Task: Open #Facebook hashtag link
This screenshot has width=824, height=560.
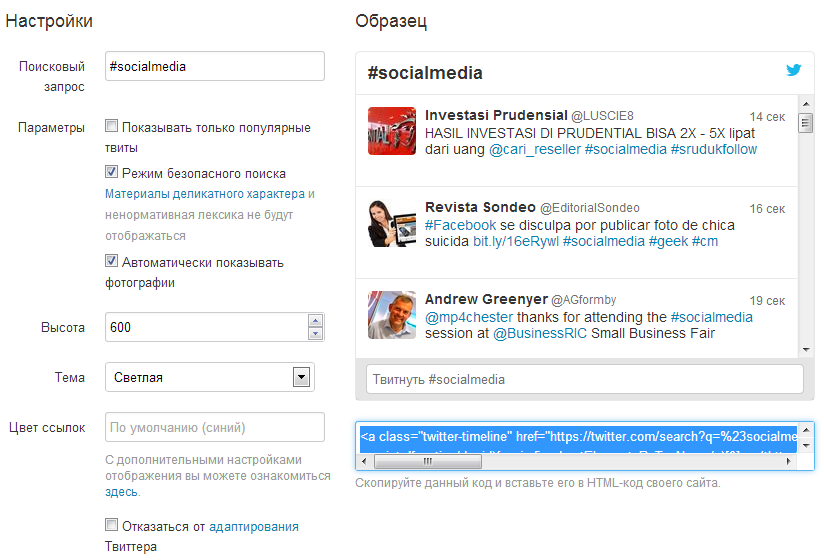Action: (460, 225)
